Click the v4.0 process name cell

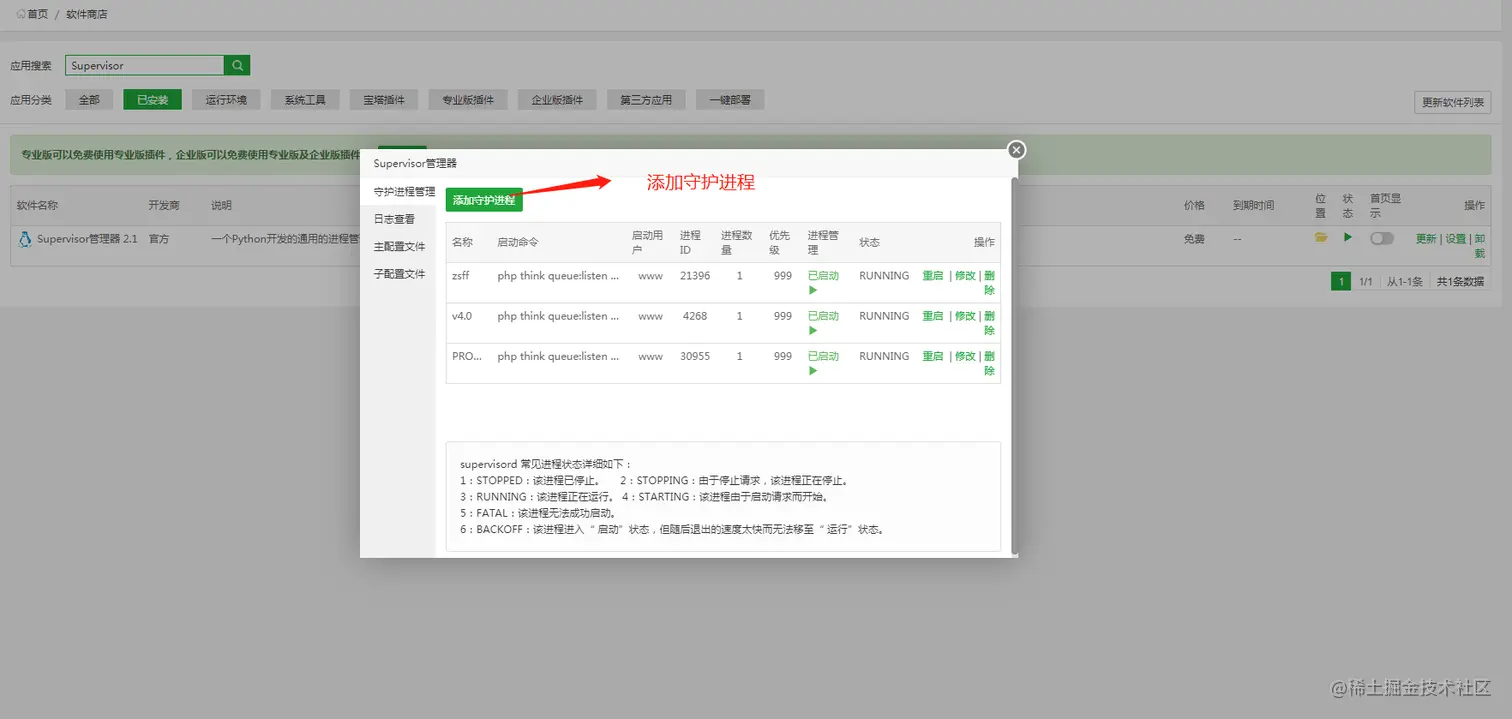(x=462, y=315)
